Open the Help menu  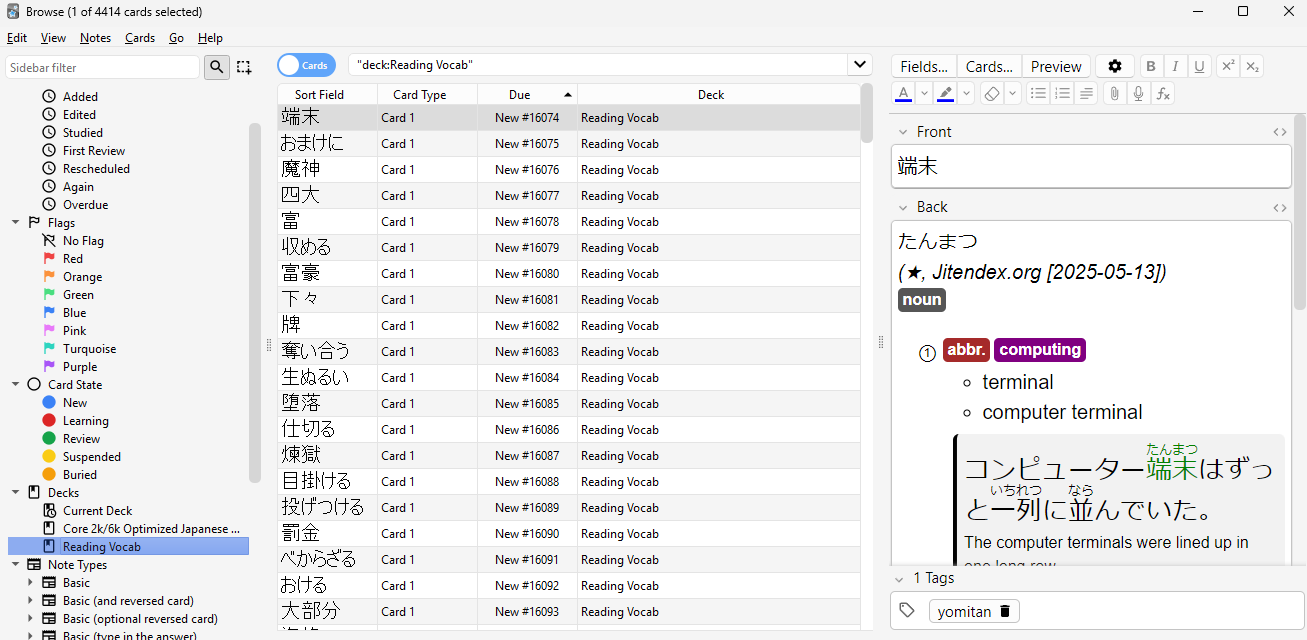[210, 38]
